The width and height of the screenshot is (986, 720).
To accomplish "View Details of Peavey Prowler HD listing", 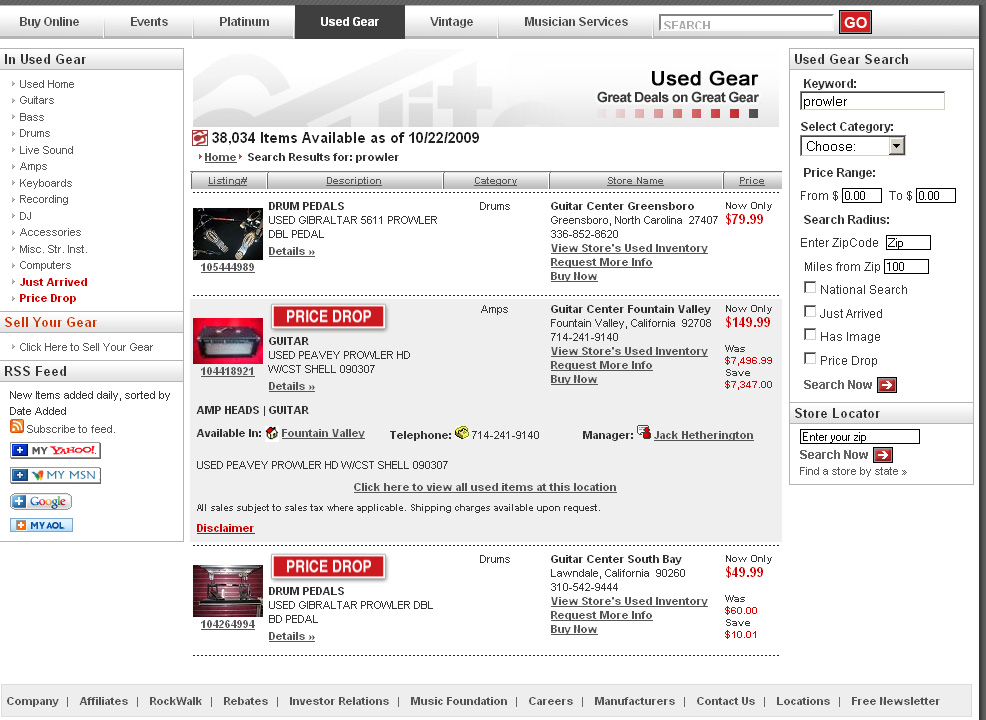I will (x=291, y=386).
